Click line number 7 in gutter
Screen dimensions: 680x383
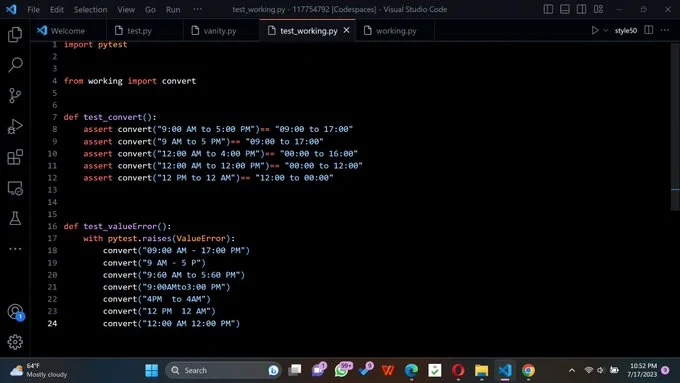[55, 117]
